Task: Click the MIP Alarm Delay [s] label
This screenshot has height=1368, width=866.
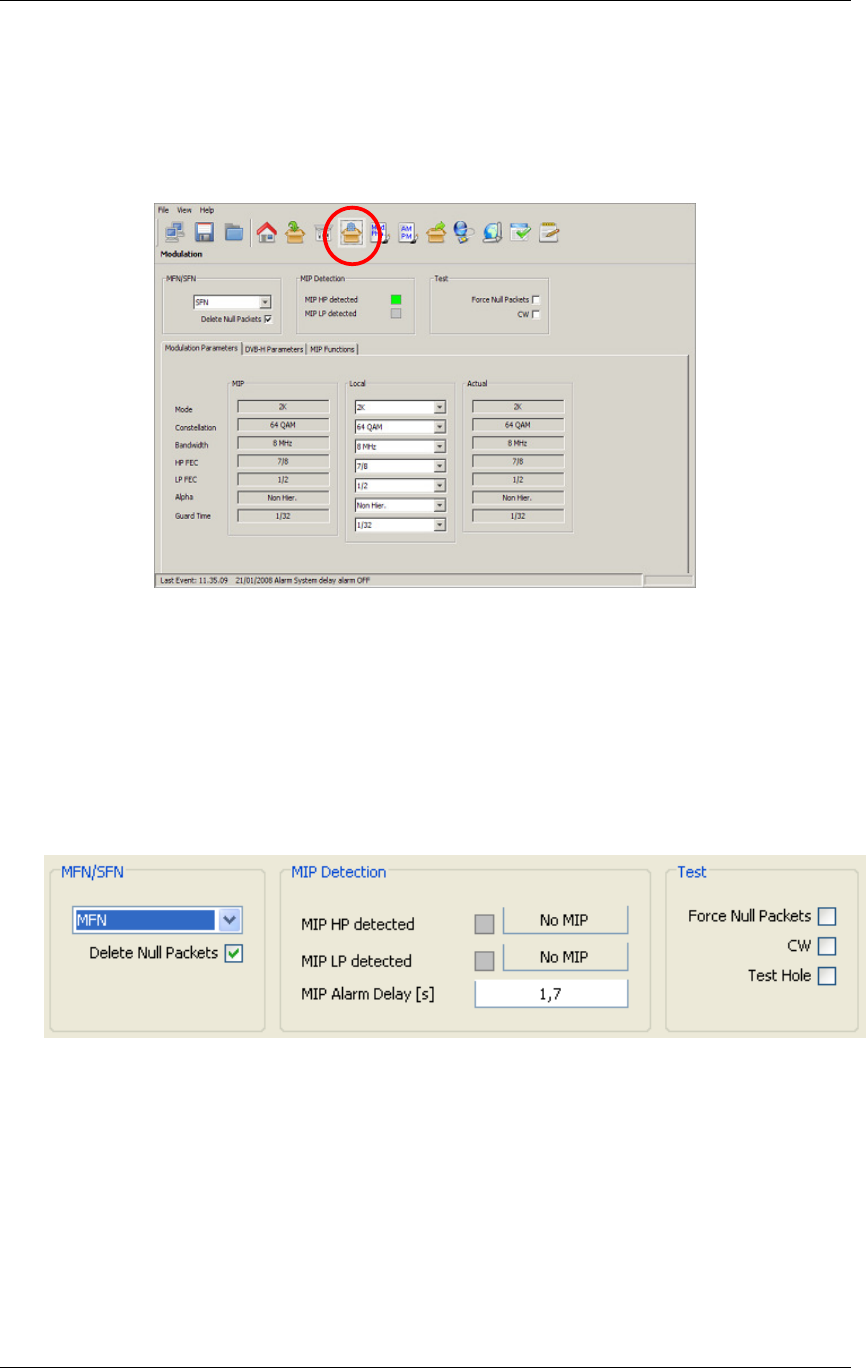Action: click(x=369, y=993)
